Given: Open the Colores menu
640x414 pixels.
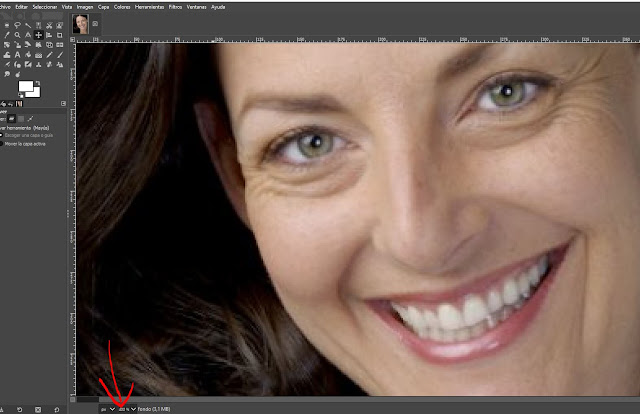Looking at the screenshot, I should click(x=122, y=7).
